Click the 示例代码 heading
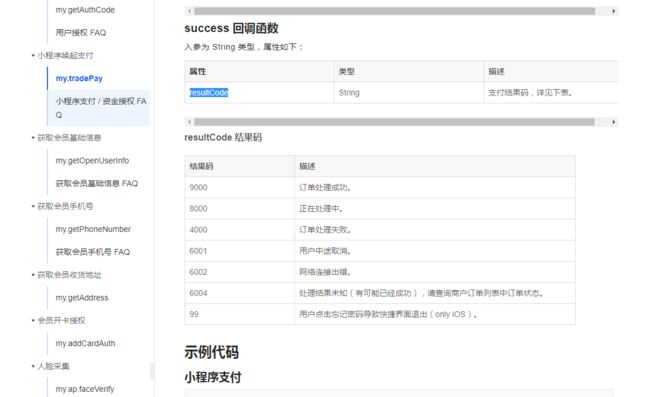650x397 pixels. pos(211,352)
